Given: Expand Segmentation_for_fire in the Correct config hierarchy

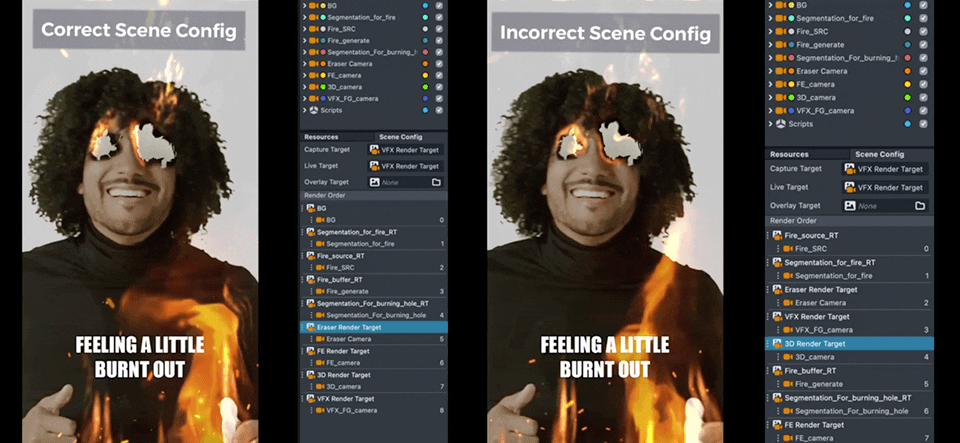Looking at the screenshot, I should (302, 17).
